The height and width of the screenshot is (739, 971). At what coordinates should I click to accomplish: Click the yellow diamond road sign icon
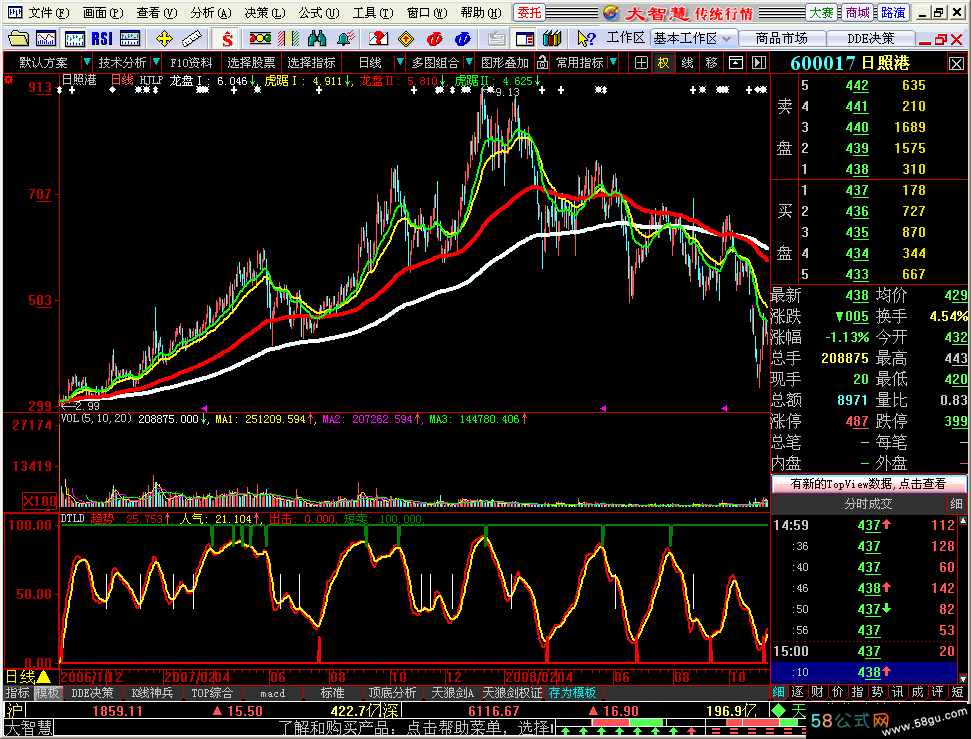click(406, 38)
